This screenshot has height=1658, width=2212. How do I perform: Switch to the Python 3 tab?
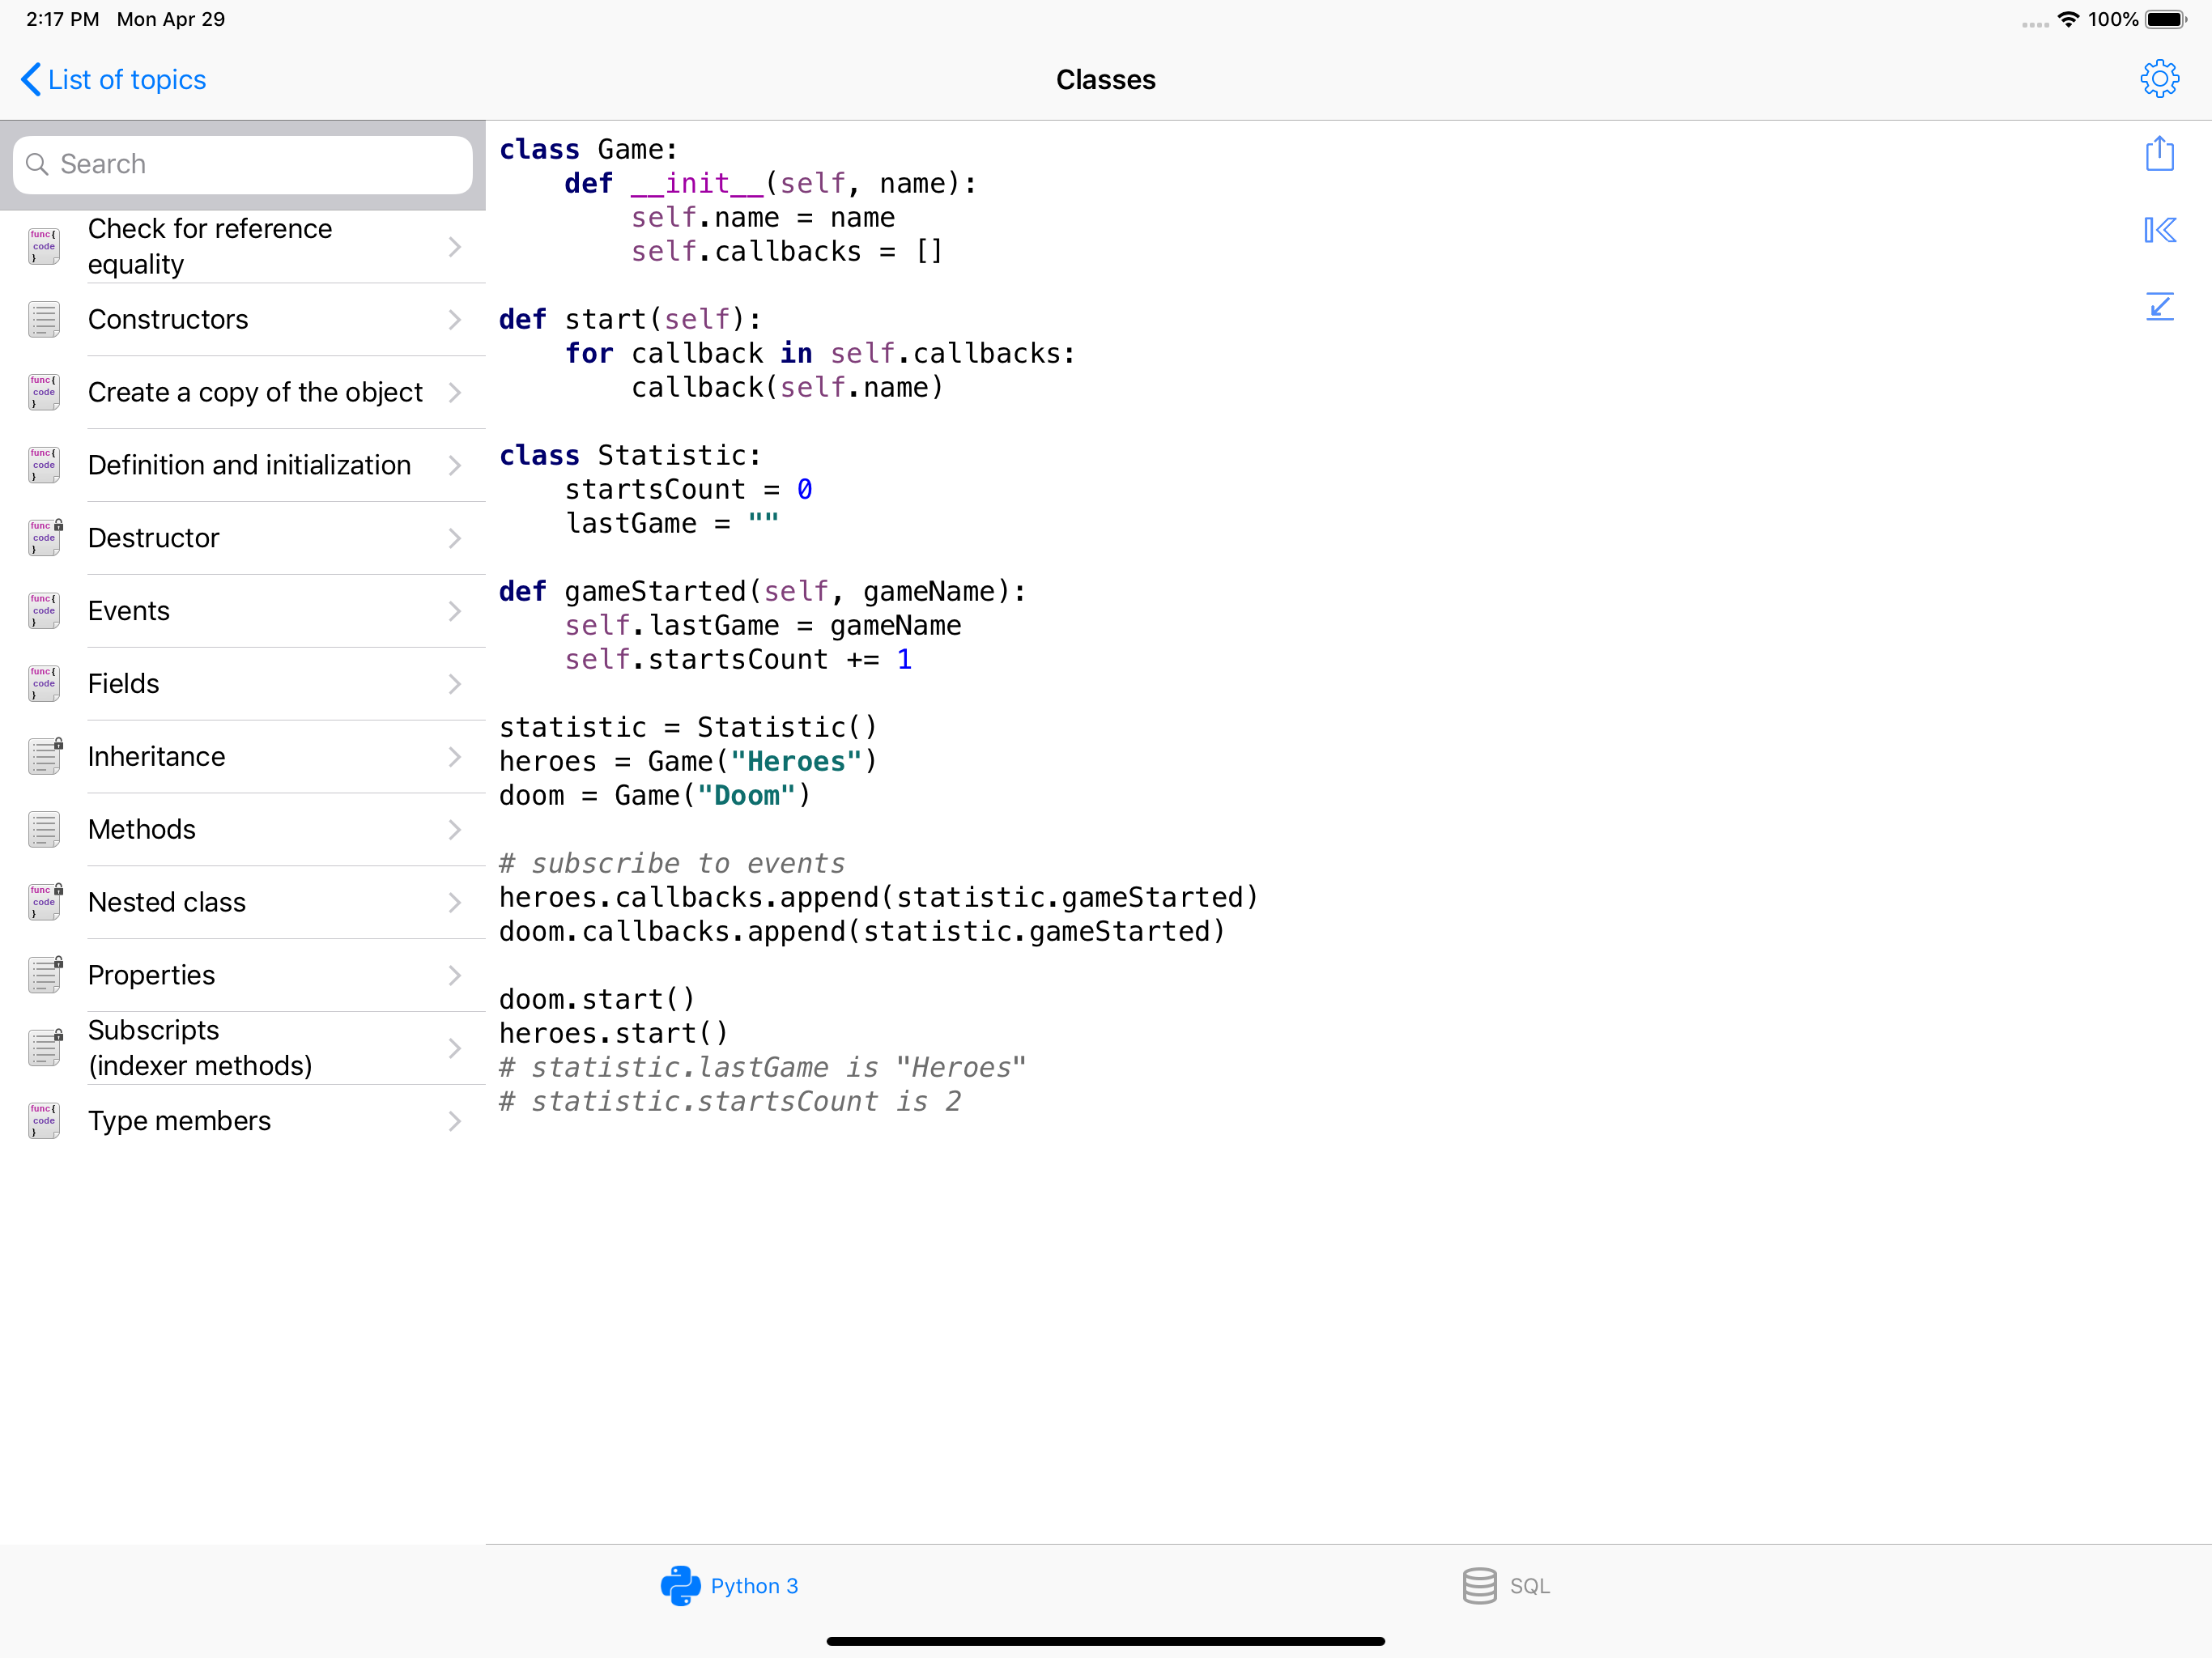tap(730, 1585)
